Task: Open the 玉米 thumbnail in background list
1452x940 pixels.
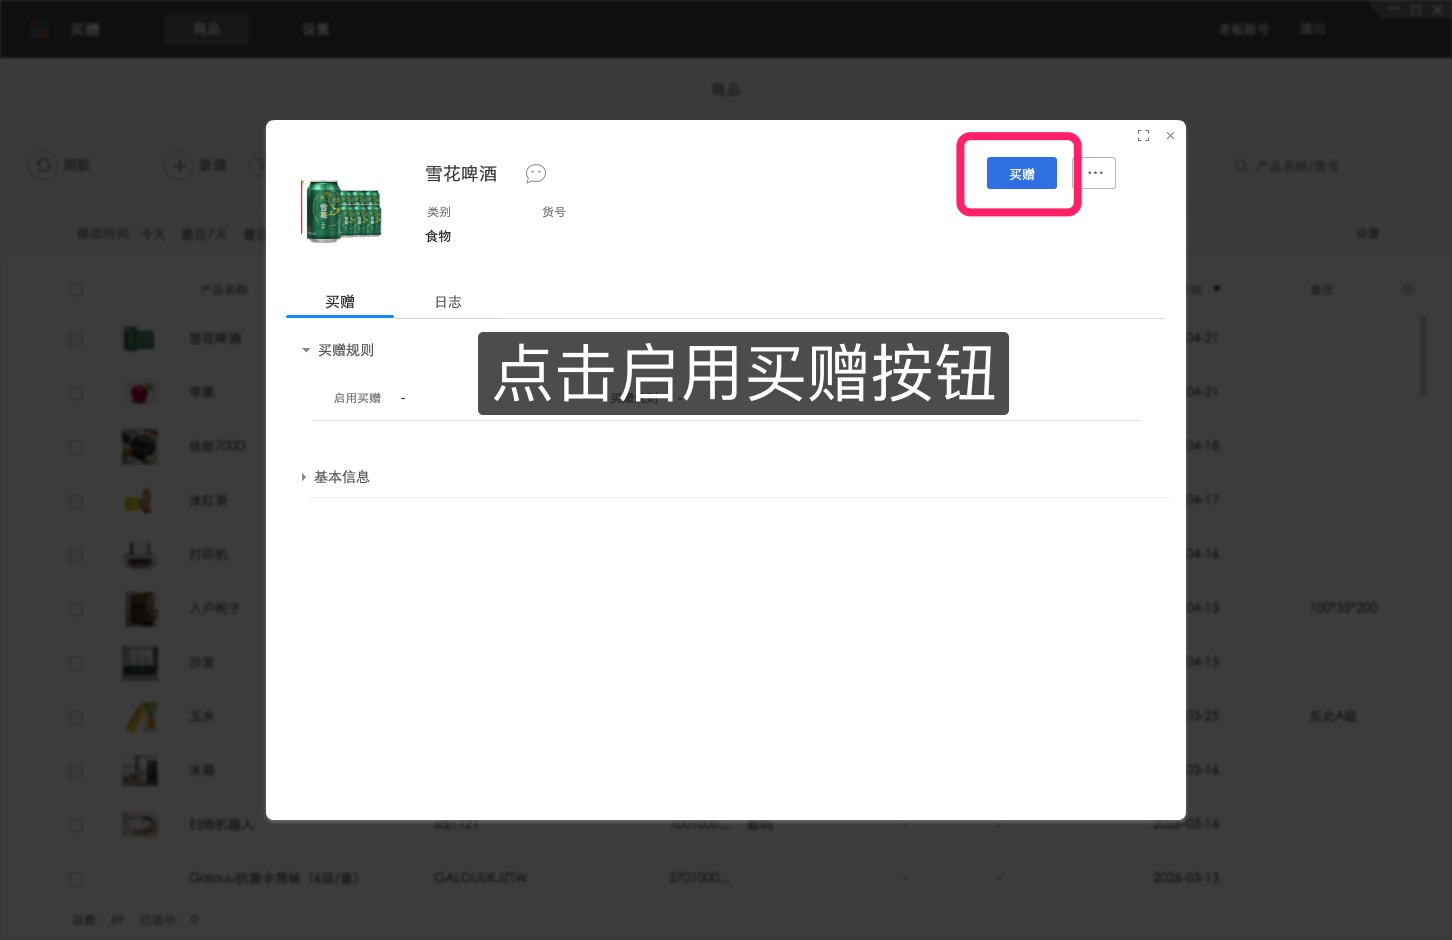Action: click(140, 716)
